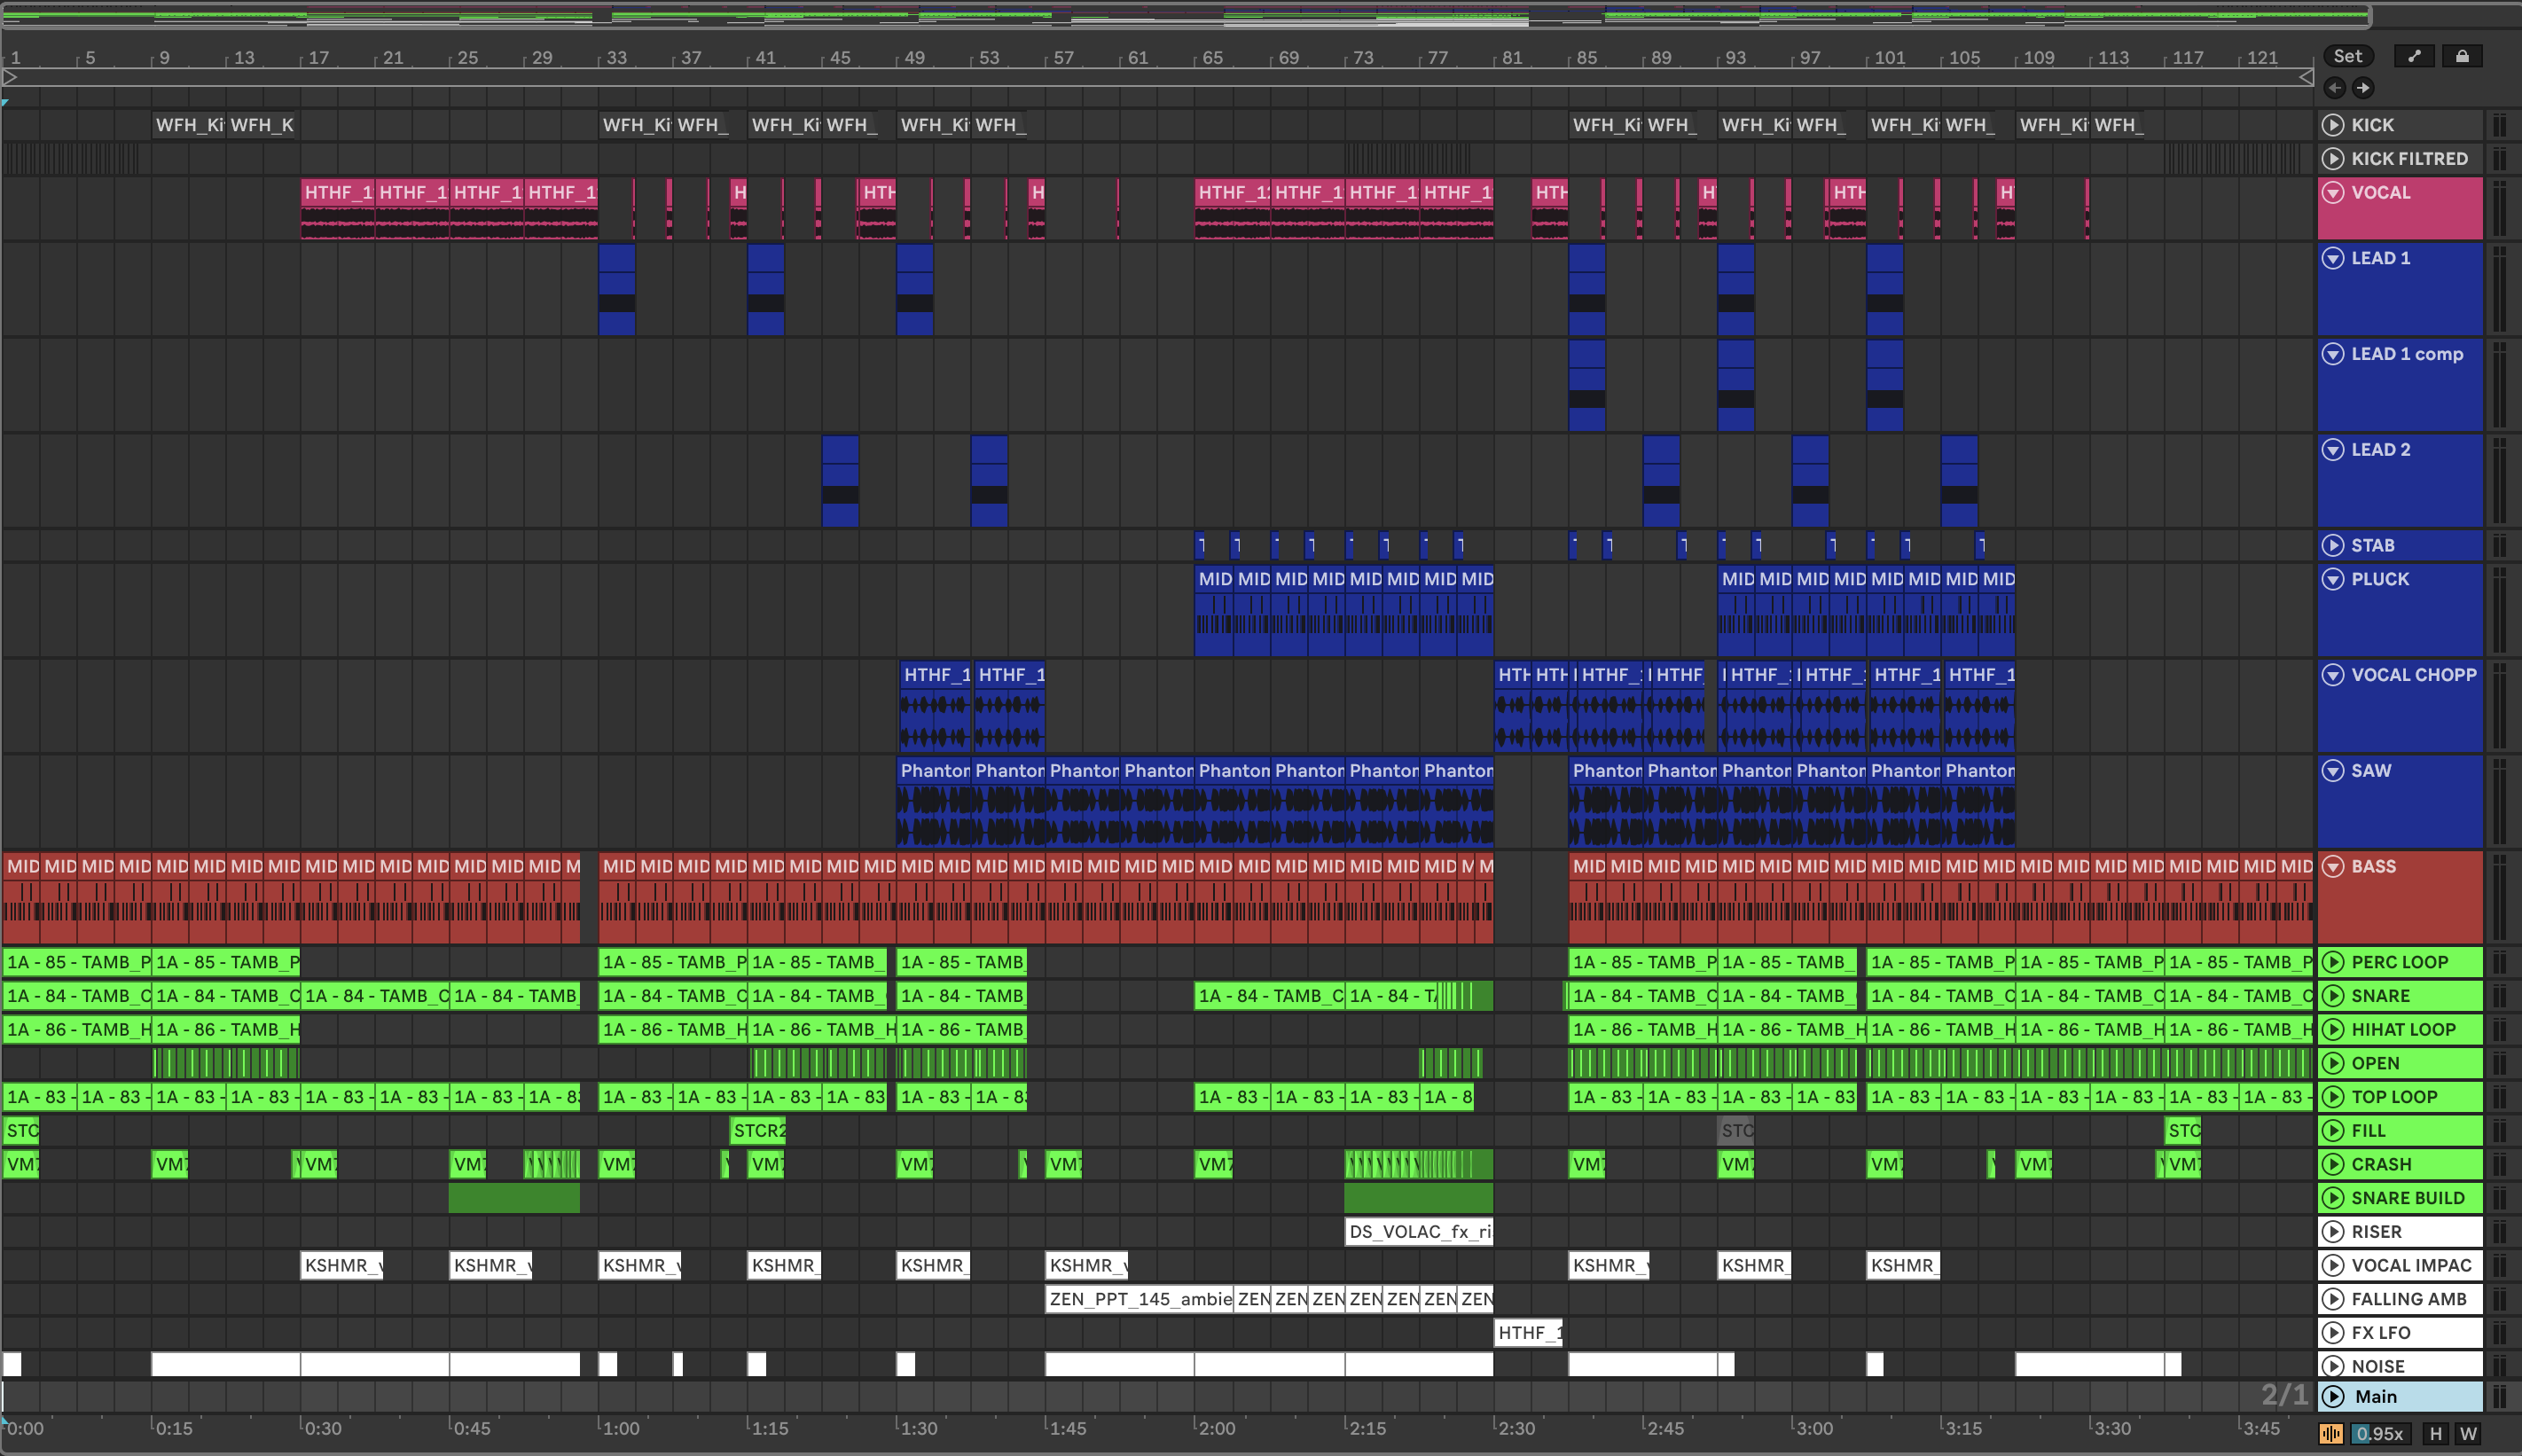Fold the VOCAL CHOPP track

tap(2333, 675)
